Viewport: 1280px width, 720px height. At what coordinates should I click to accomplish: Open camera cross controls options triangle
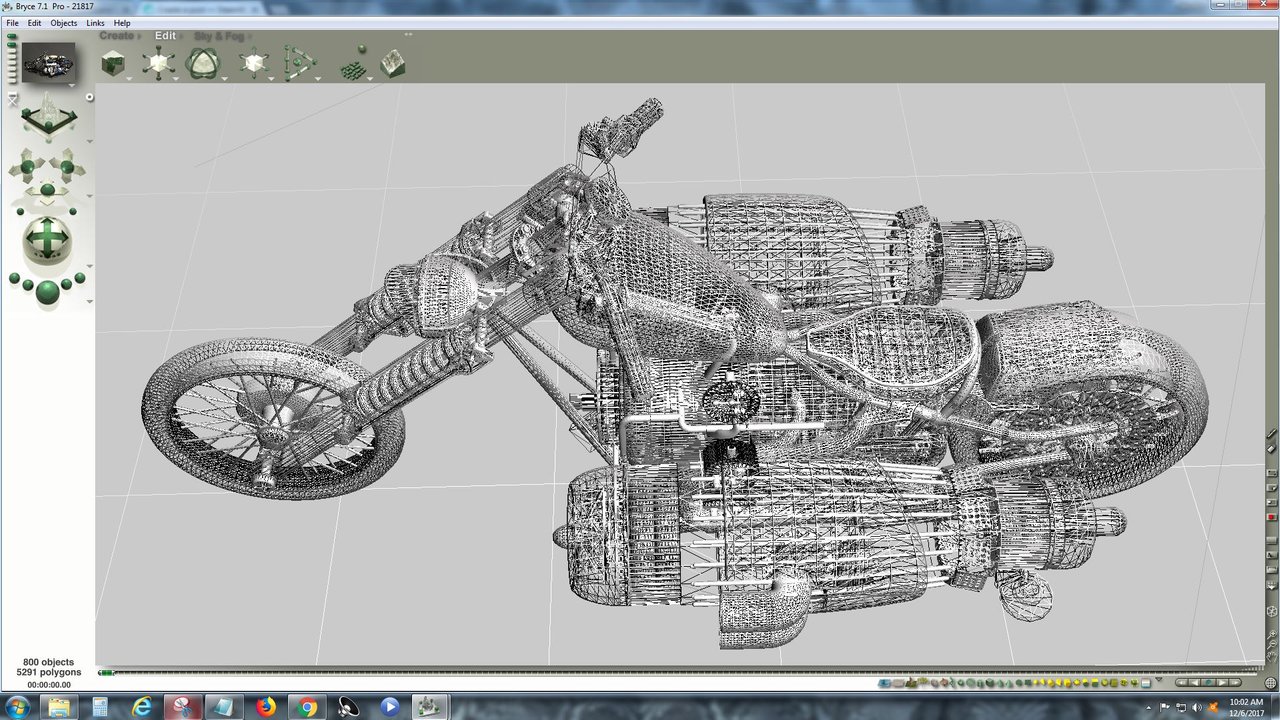[89, 195]
